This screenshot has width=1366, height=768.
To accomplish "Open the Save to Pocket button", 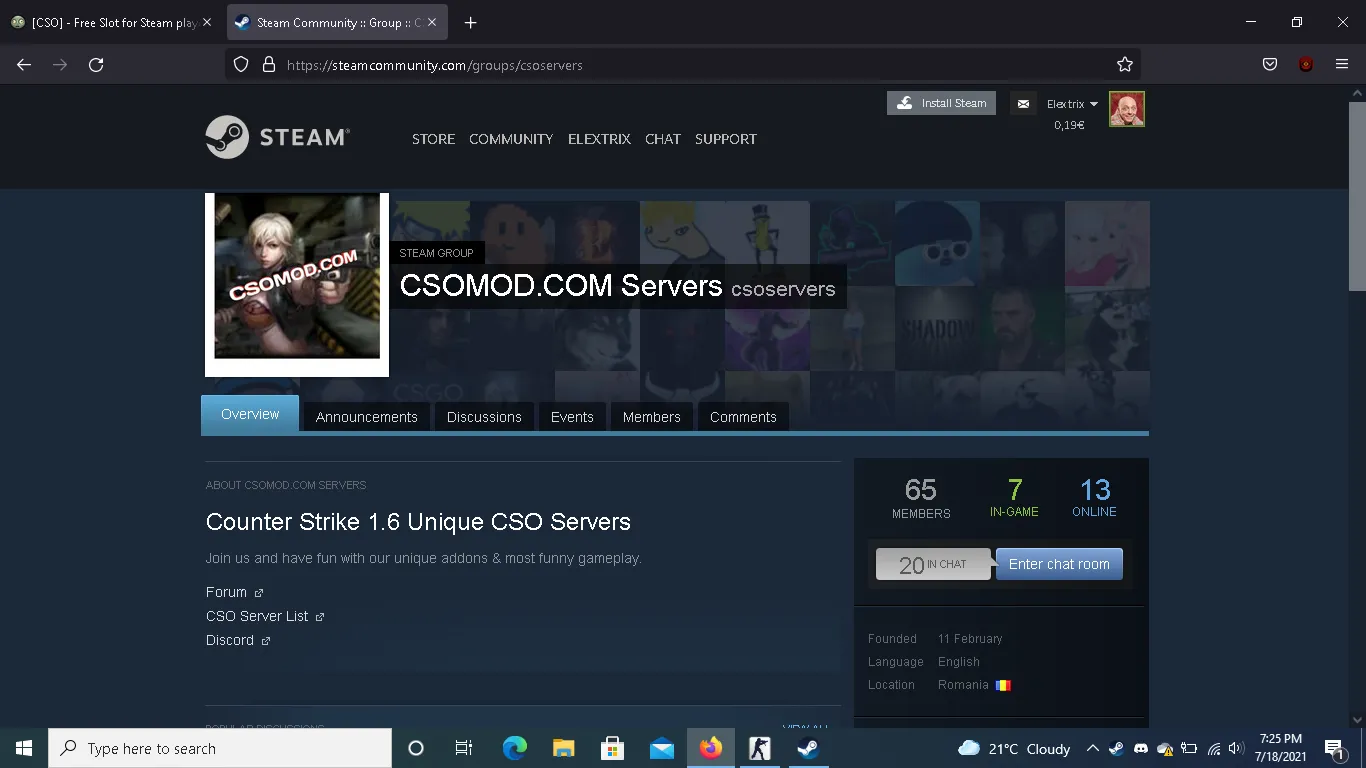I will click(1270, 65).
